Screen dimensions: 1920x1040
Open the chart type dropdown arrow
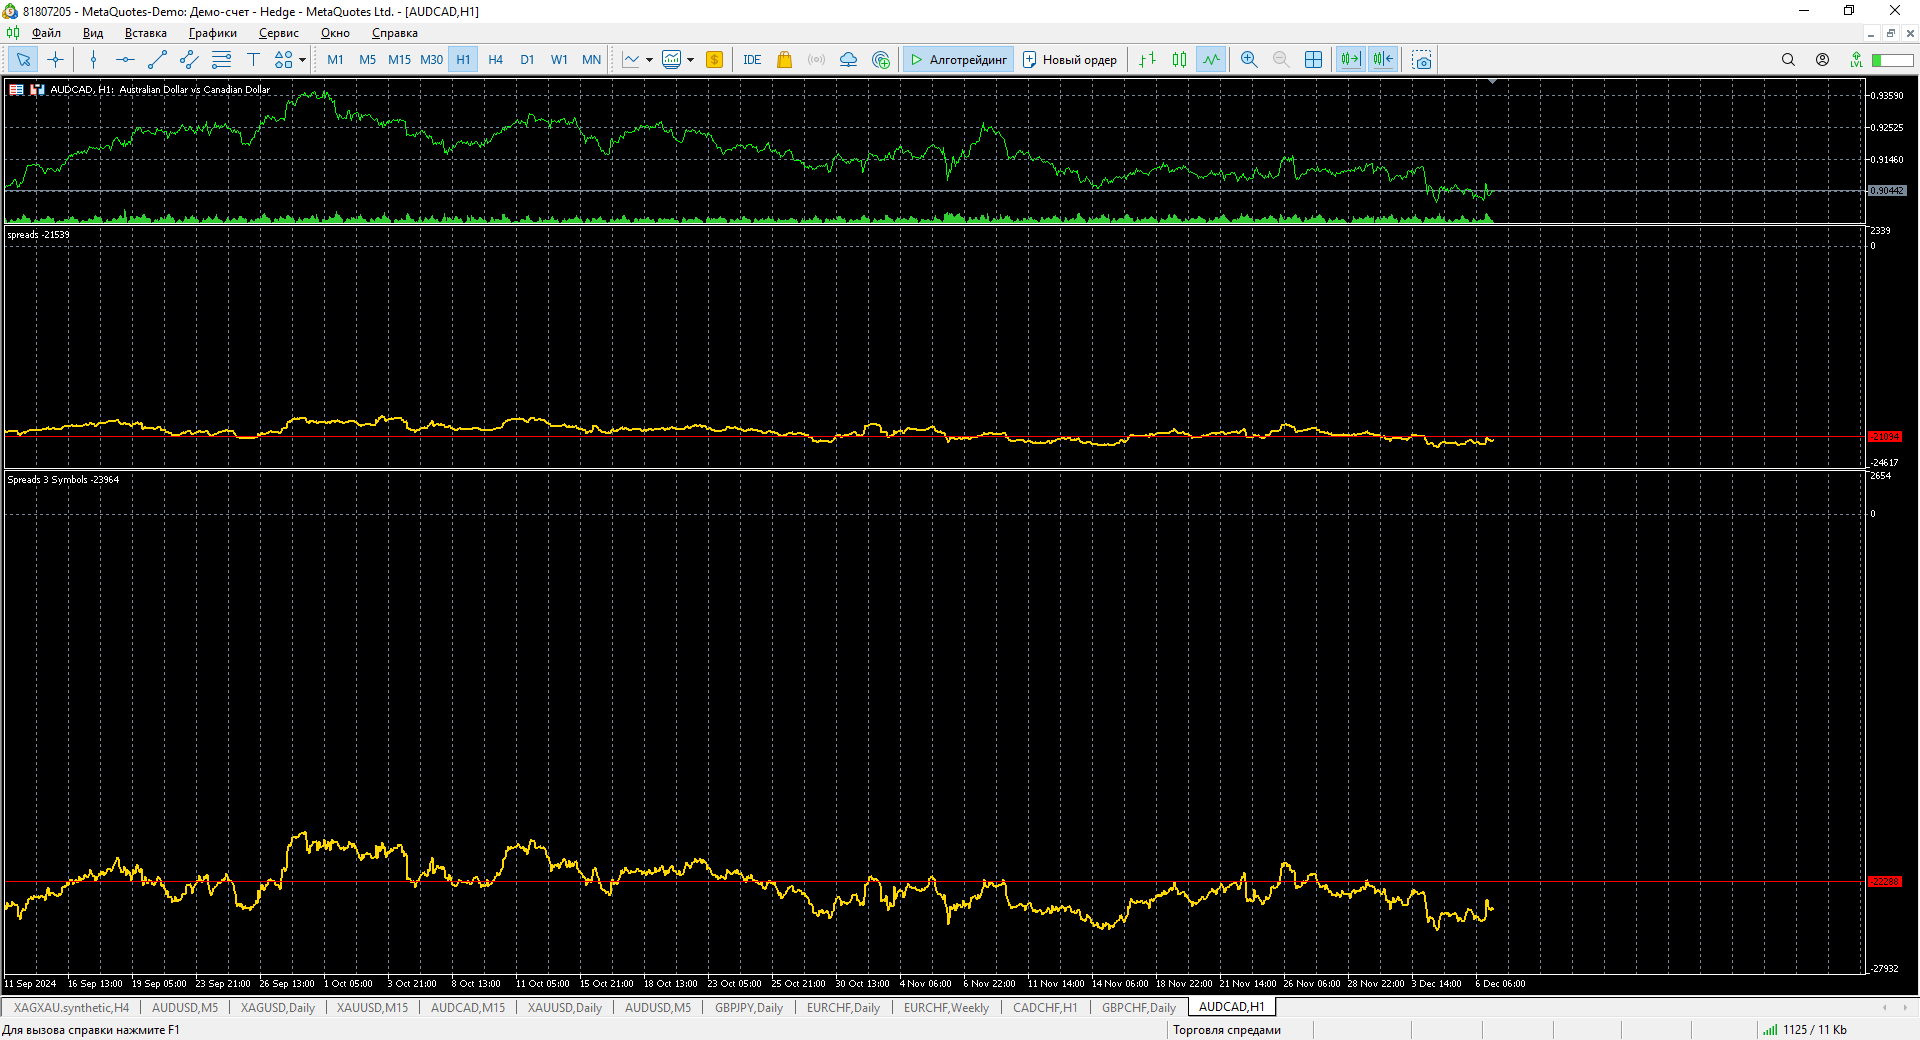click(x=649, y=60)
